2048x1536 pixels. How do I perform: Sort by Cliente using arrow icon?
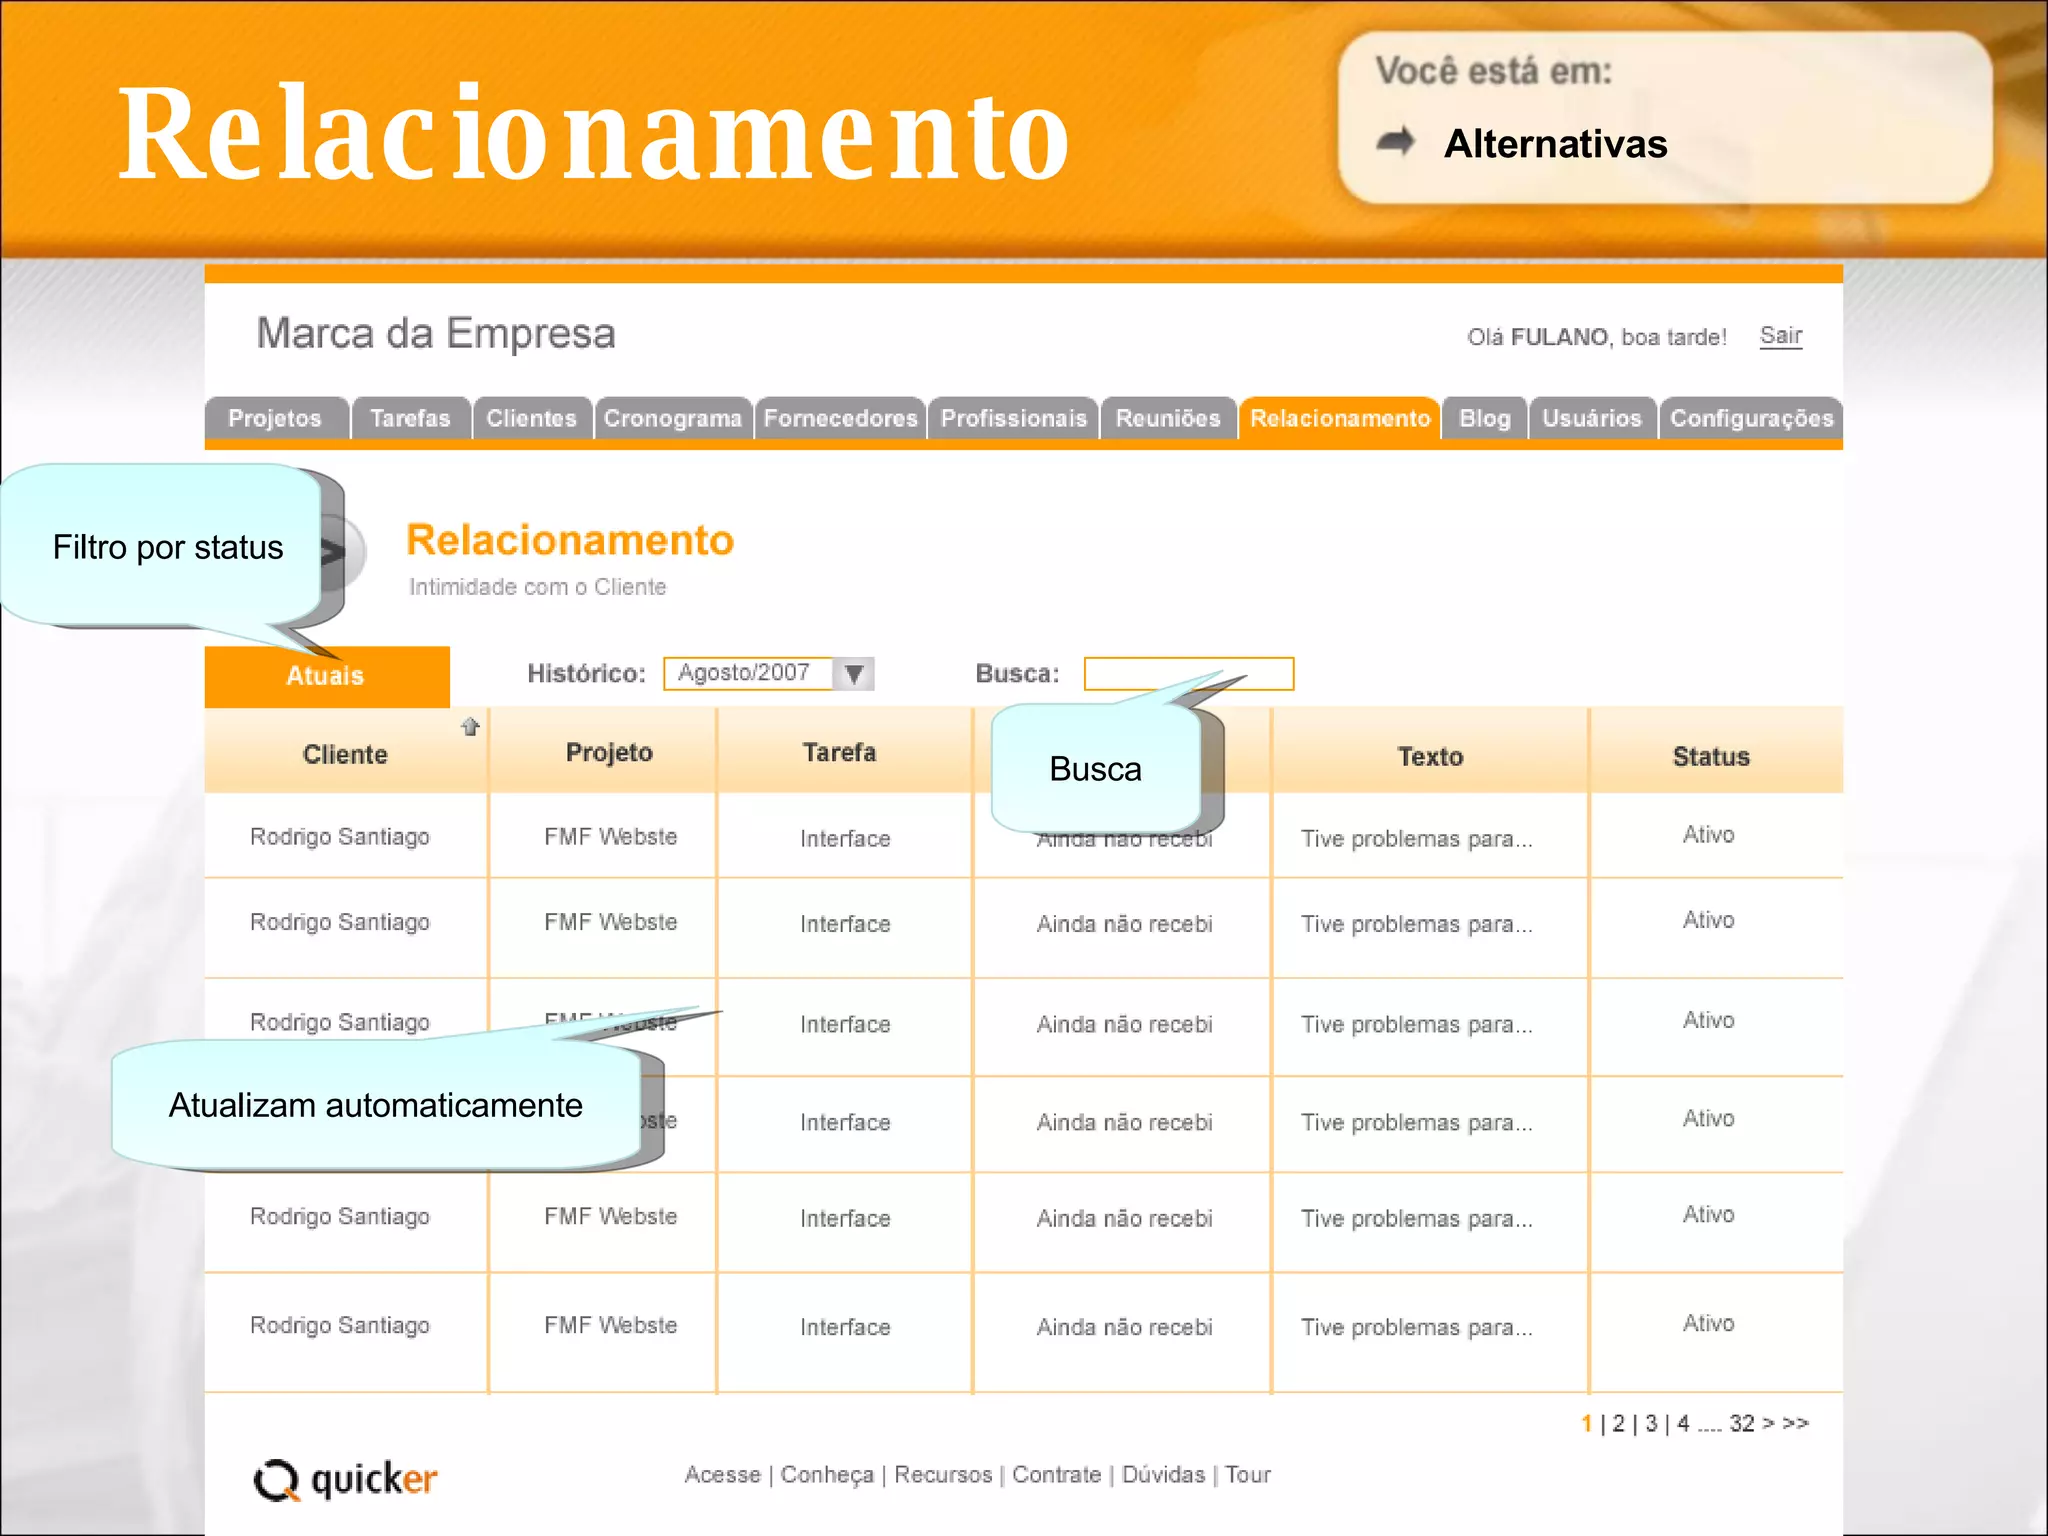(470, 727)
